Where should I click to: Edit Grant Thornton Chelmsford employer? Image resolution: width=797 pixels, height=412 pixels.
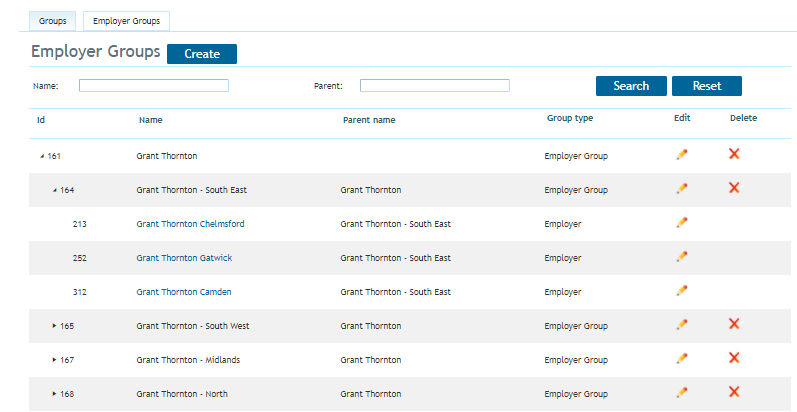(682, 223)
